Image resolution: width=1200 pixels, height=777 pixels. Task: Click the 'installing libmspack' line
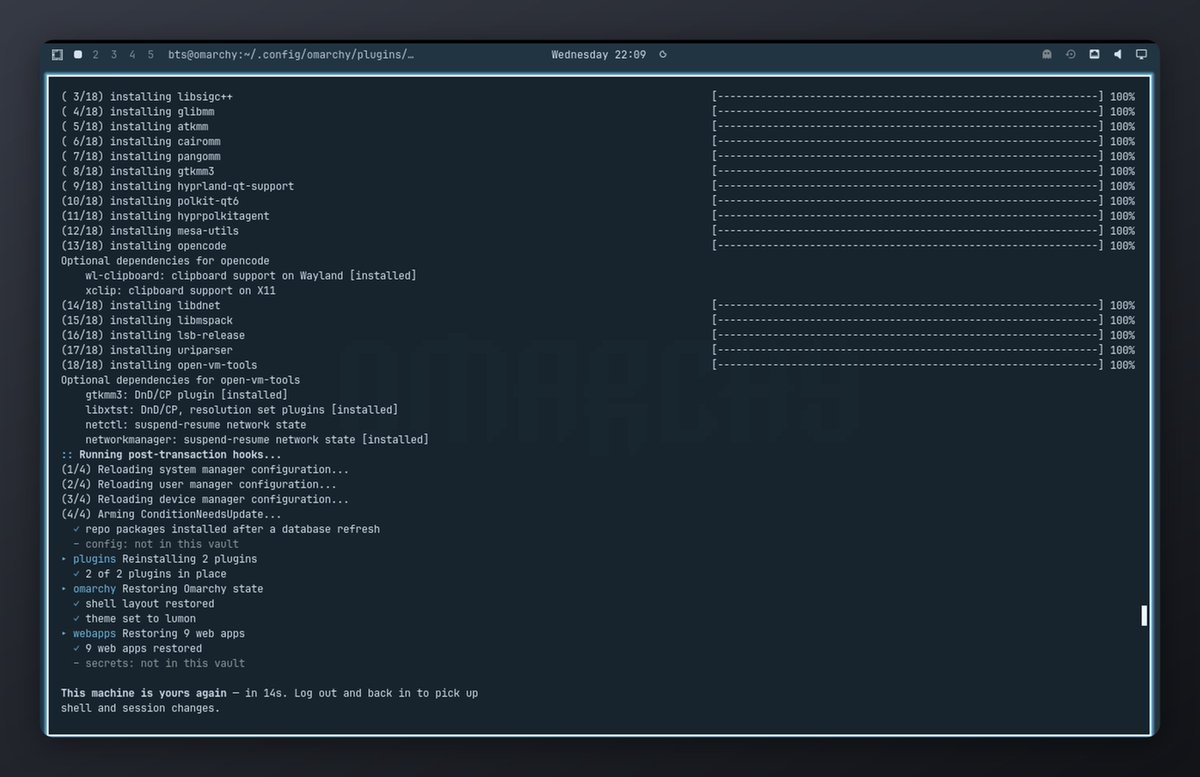click(x=147, y=320)
